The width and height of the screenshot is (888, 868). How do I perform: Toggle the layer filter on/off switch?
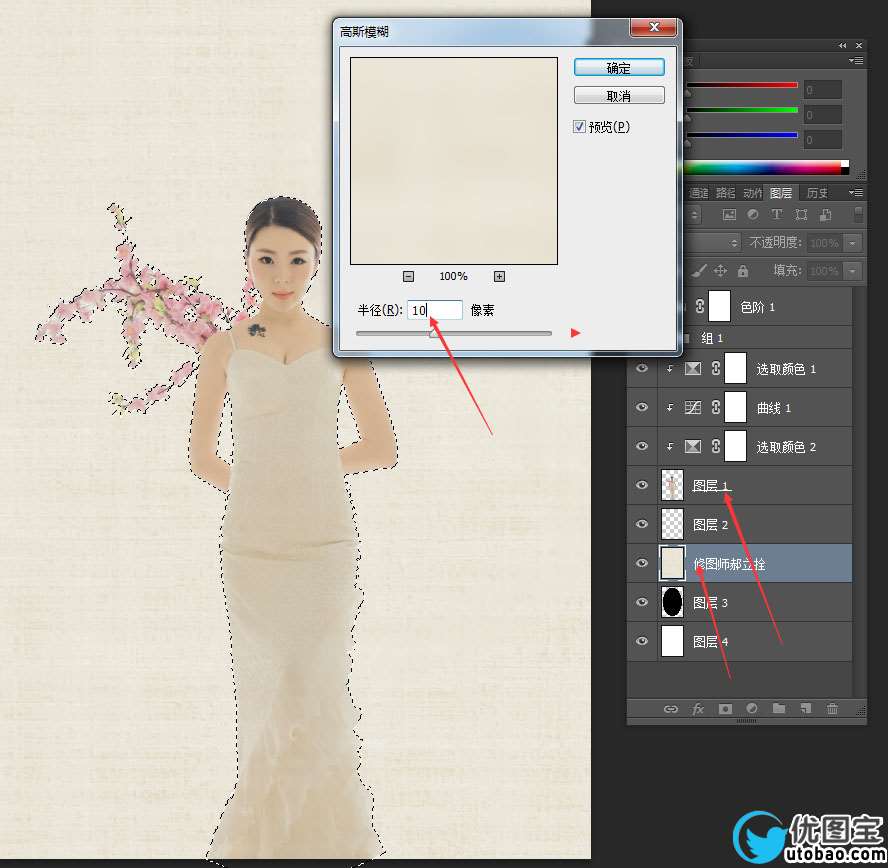click(x=859, y=215)
